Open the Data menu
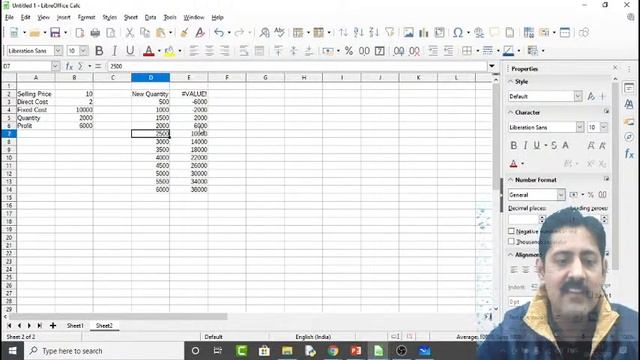The width and height of the screenshot is (640, 360). (150, 17)
